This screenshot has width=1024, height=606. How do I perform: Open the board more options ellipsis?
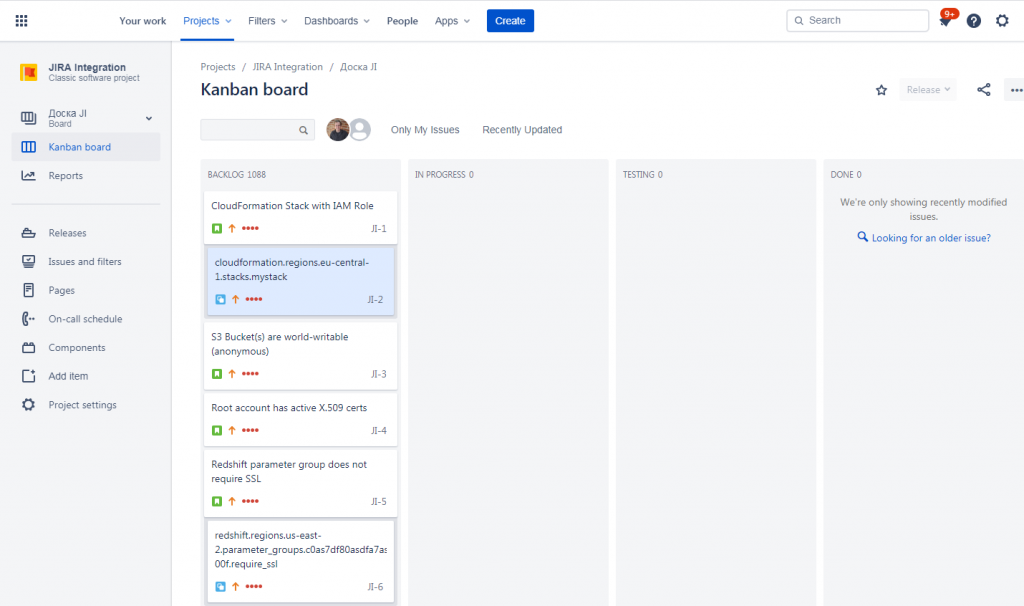(1016, 90)
